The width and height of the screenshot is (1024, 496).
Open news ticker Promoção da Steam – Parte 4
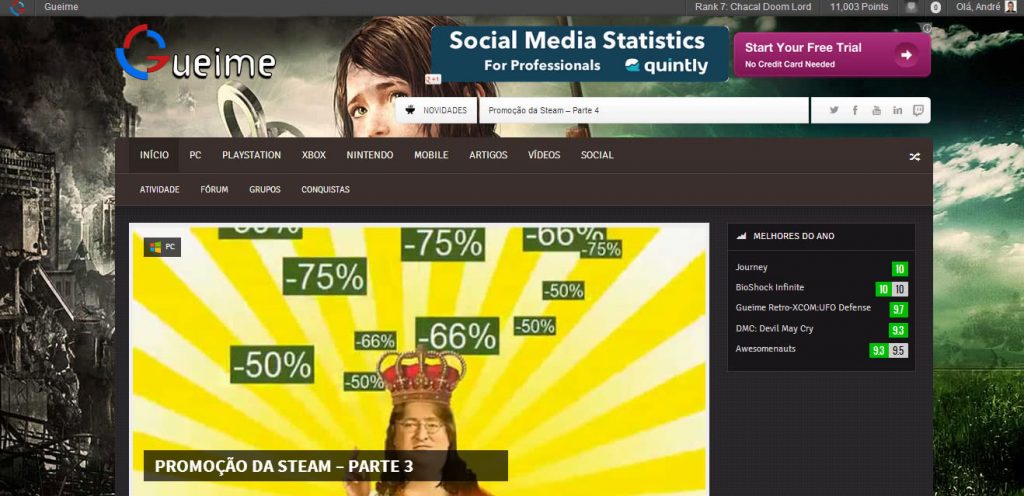543,110
